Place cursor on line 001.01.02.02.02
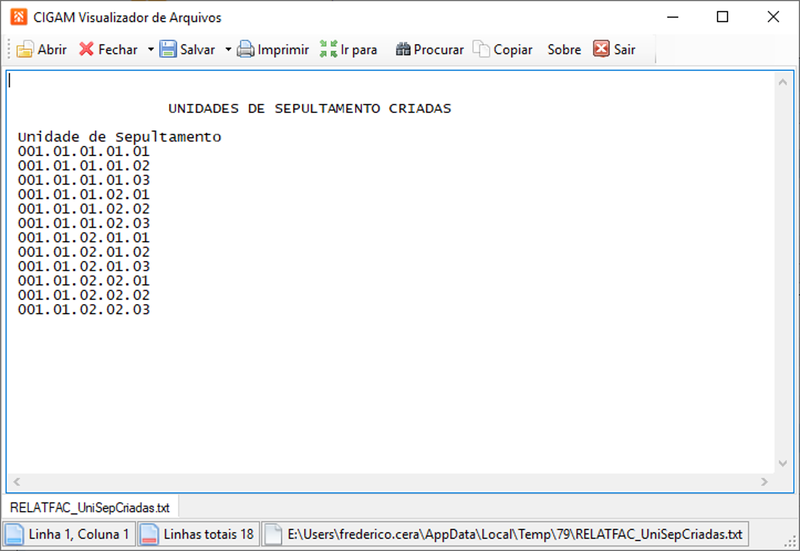Image resolution: width=800 pixels, height=551 pixels. pyautogui.click(x=84, y=295)
